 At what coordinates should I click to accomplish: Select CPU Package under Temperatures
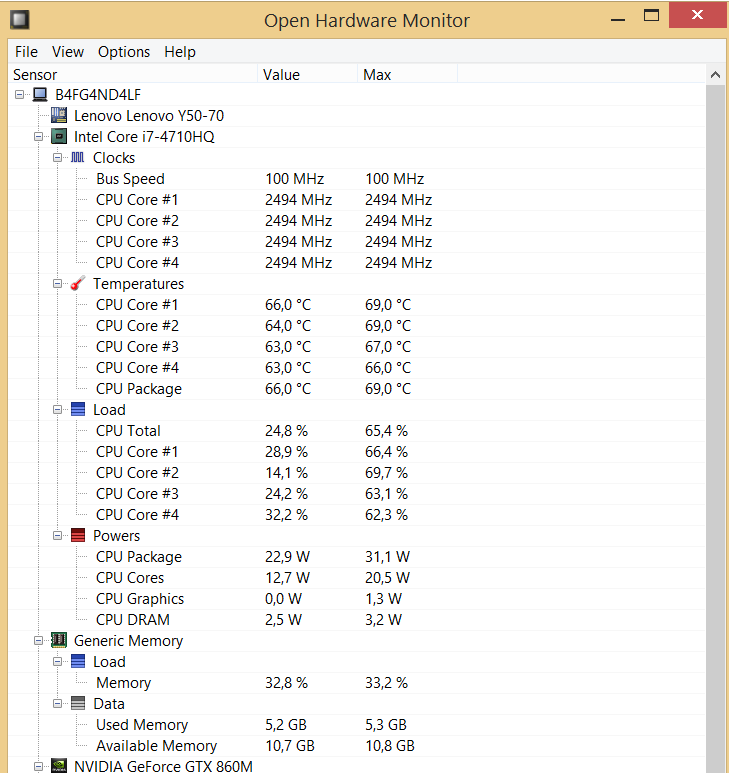pyautogui.click(x=357, y=388)
